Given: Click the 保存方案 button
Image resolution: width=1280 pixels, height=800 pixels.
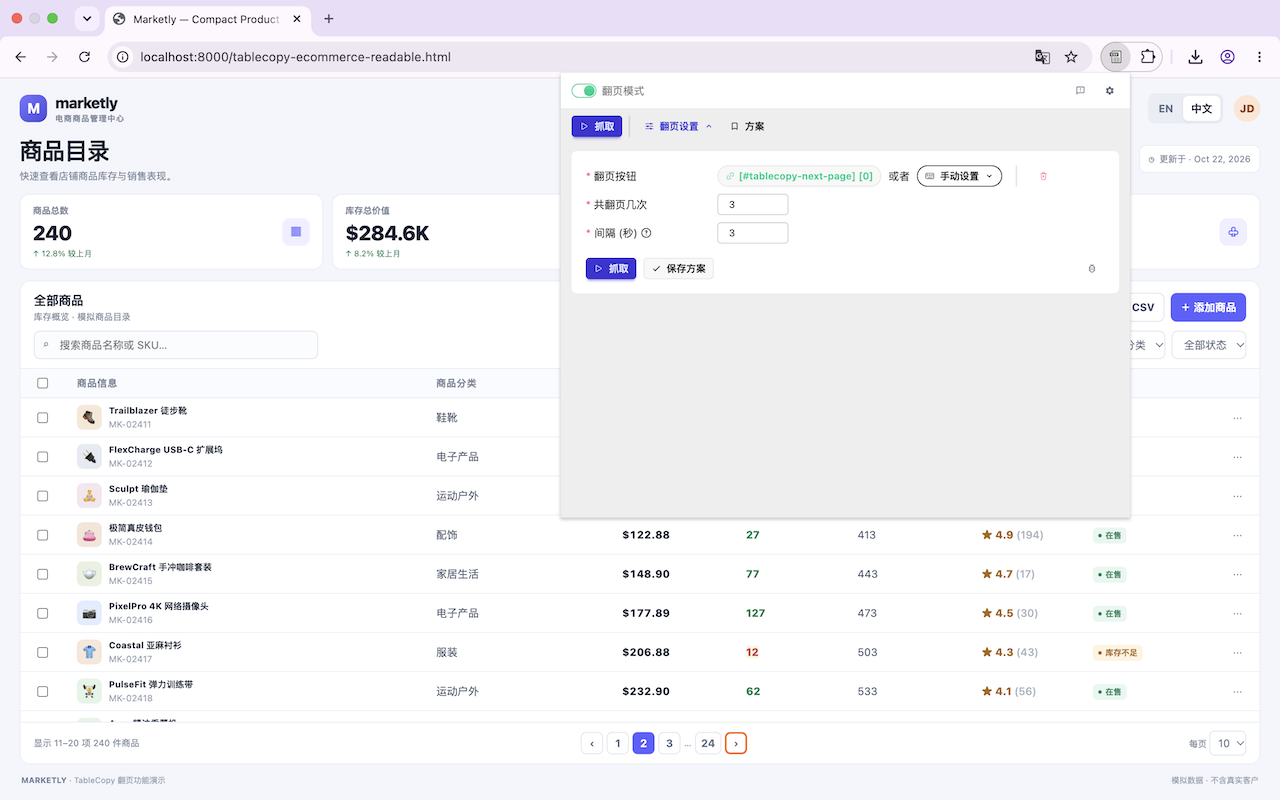Looking at the screenshot, I should (679, 269).
